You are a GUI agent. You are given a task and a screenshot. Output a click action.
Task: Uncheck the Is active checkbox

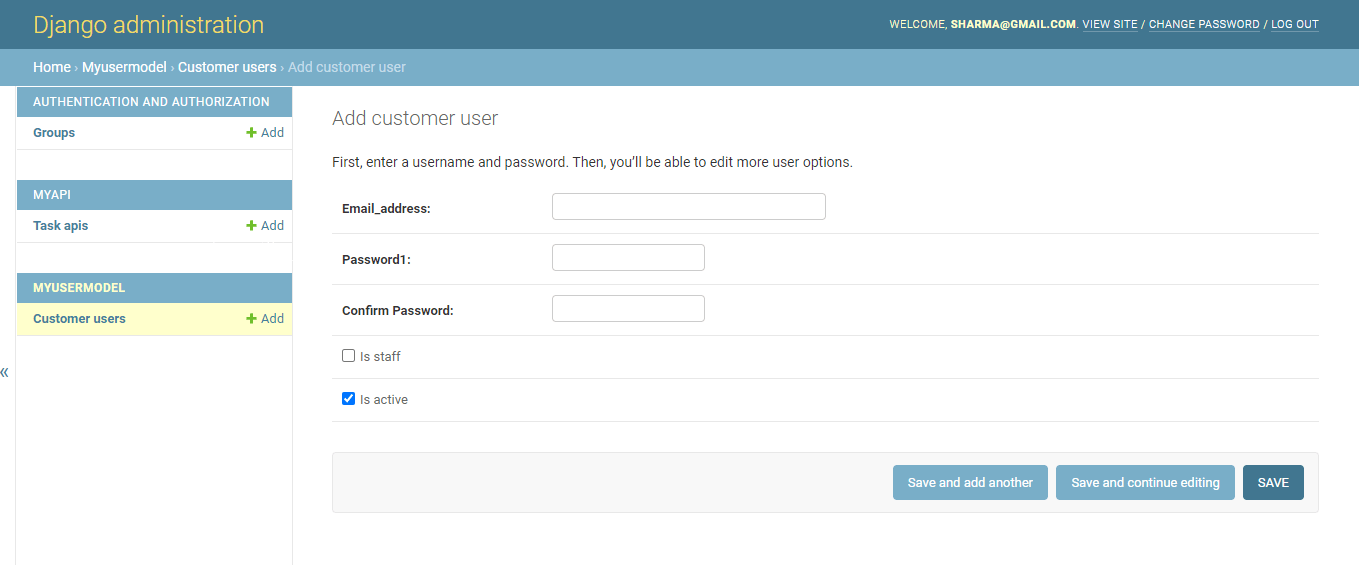coord(348,399)
